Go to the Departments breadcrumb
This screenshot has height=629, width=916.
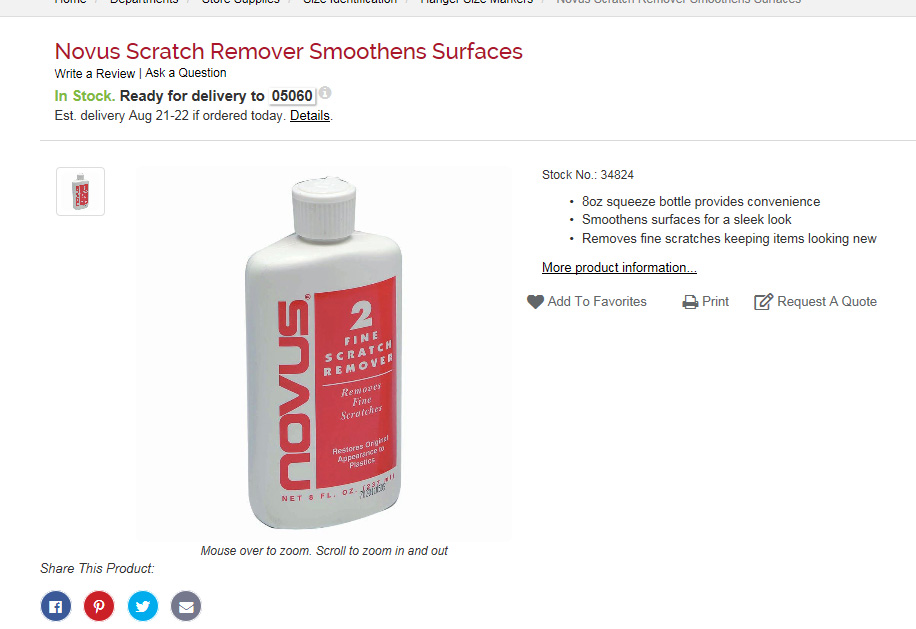click(144, 2)
